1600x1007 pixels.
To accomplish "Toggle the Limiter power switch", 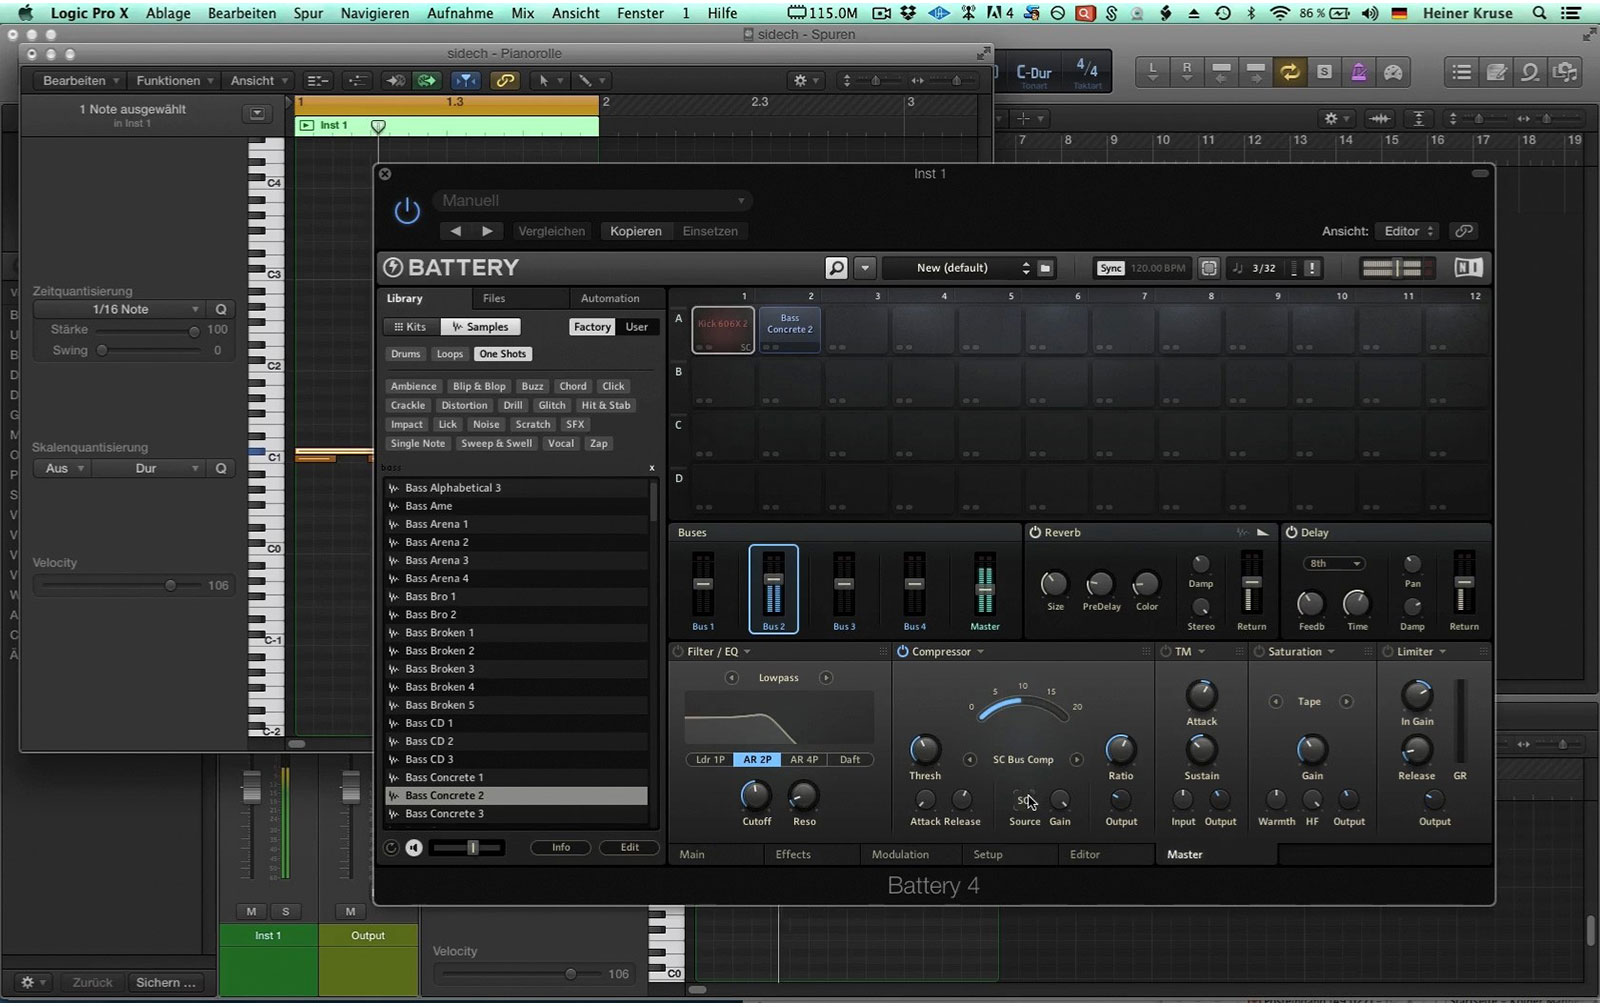I will [x=1387, y=652].
